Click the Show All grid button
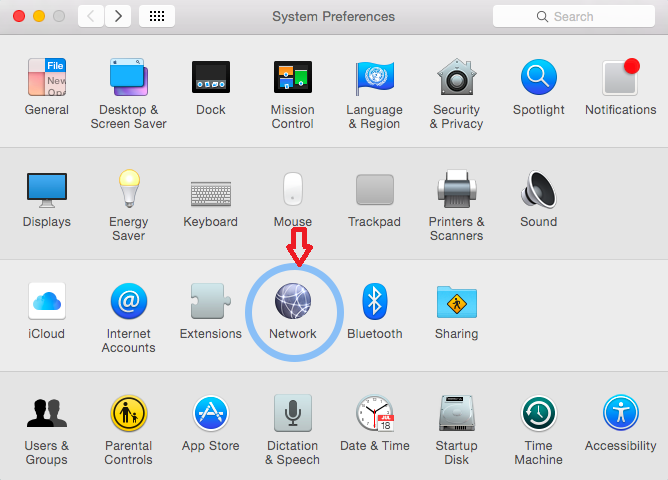Screen dimensions: 668x480 coord(158,16)
